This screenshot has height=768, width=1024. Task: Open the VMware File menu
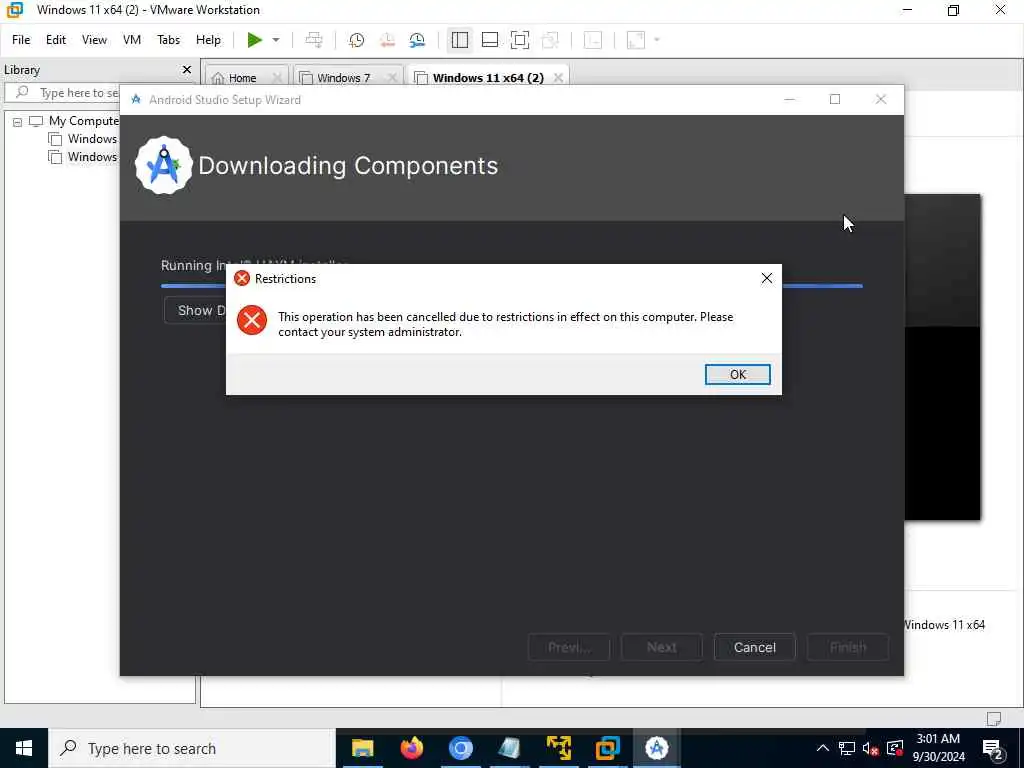click(x=21, y=40)
